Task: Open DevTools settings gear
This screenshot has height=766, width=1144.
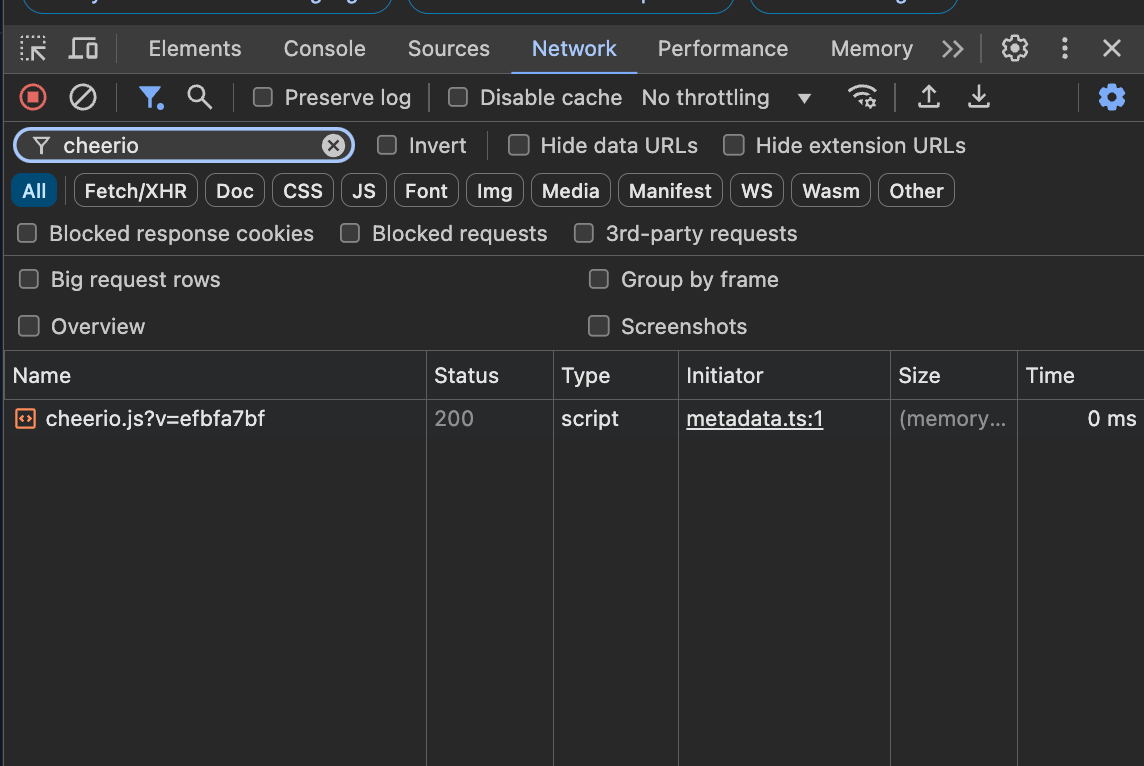Action: point(1014,48)
